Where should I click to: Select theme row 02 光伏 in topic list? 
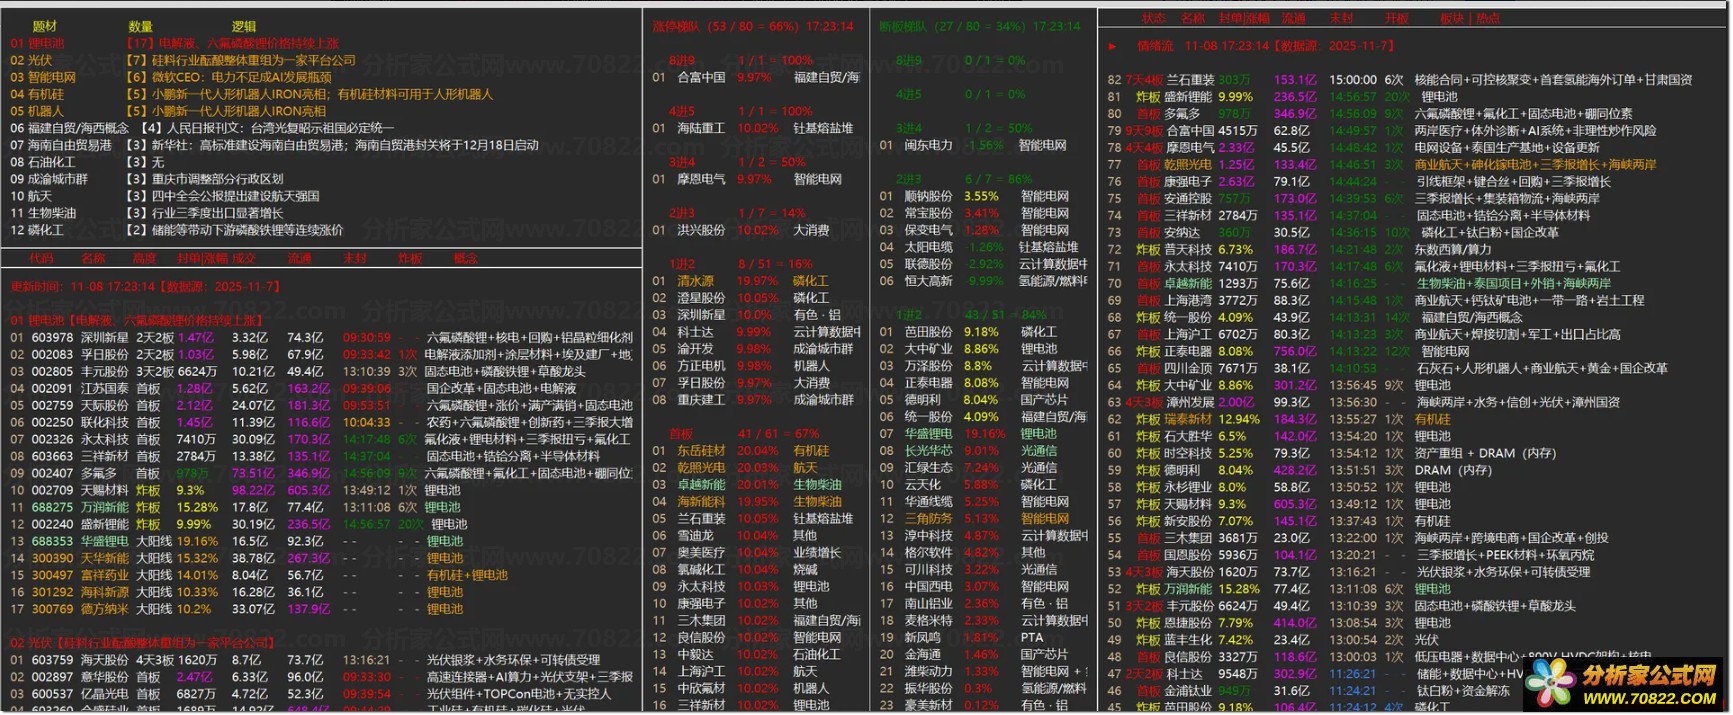[x=183, y=61]
